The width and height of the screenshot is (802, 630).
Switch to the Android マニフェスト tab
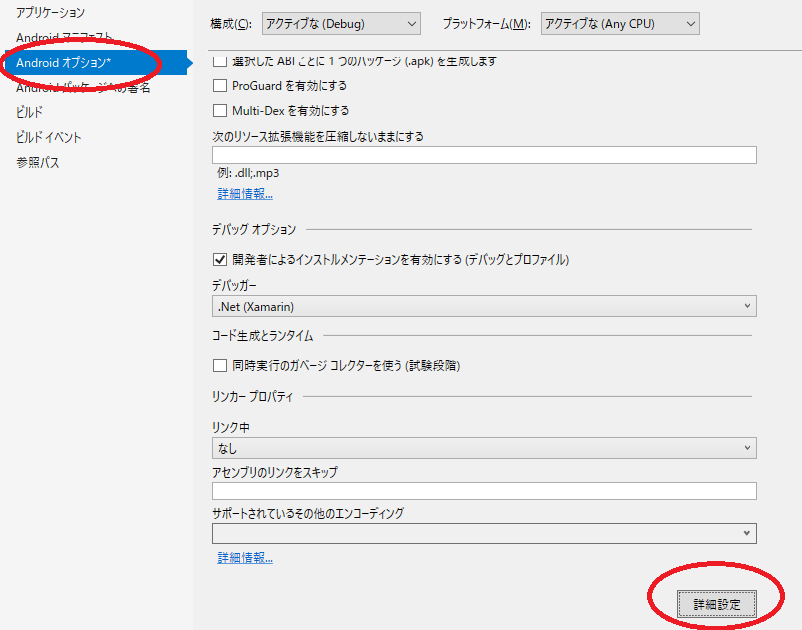click(x=64, y=37)
